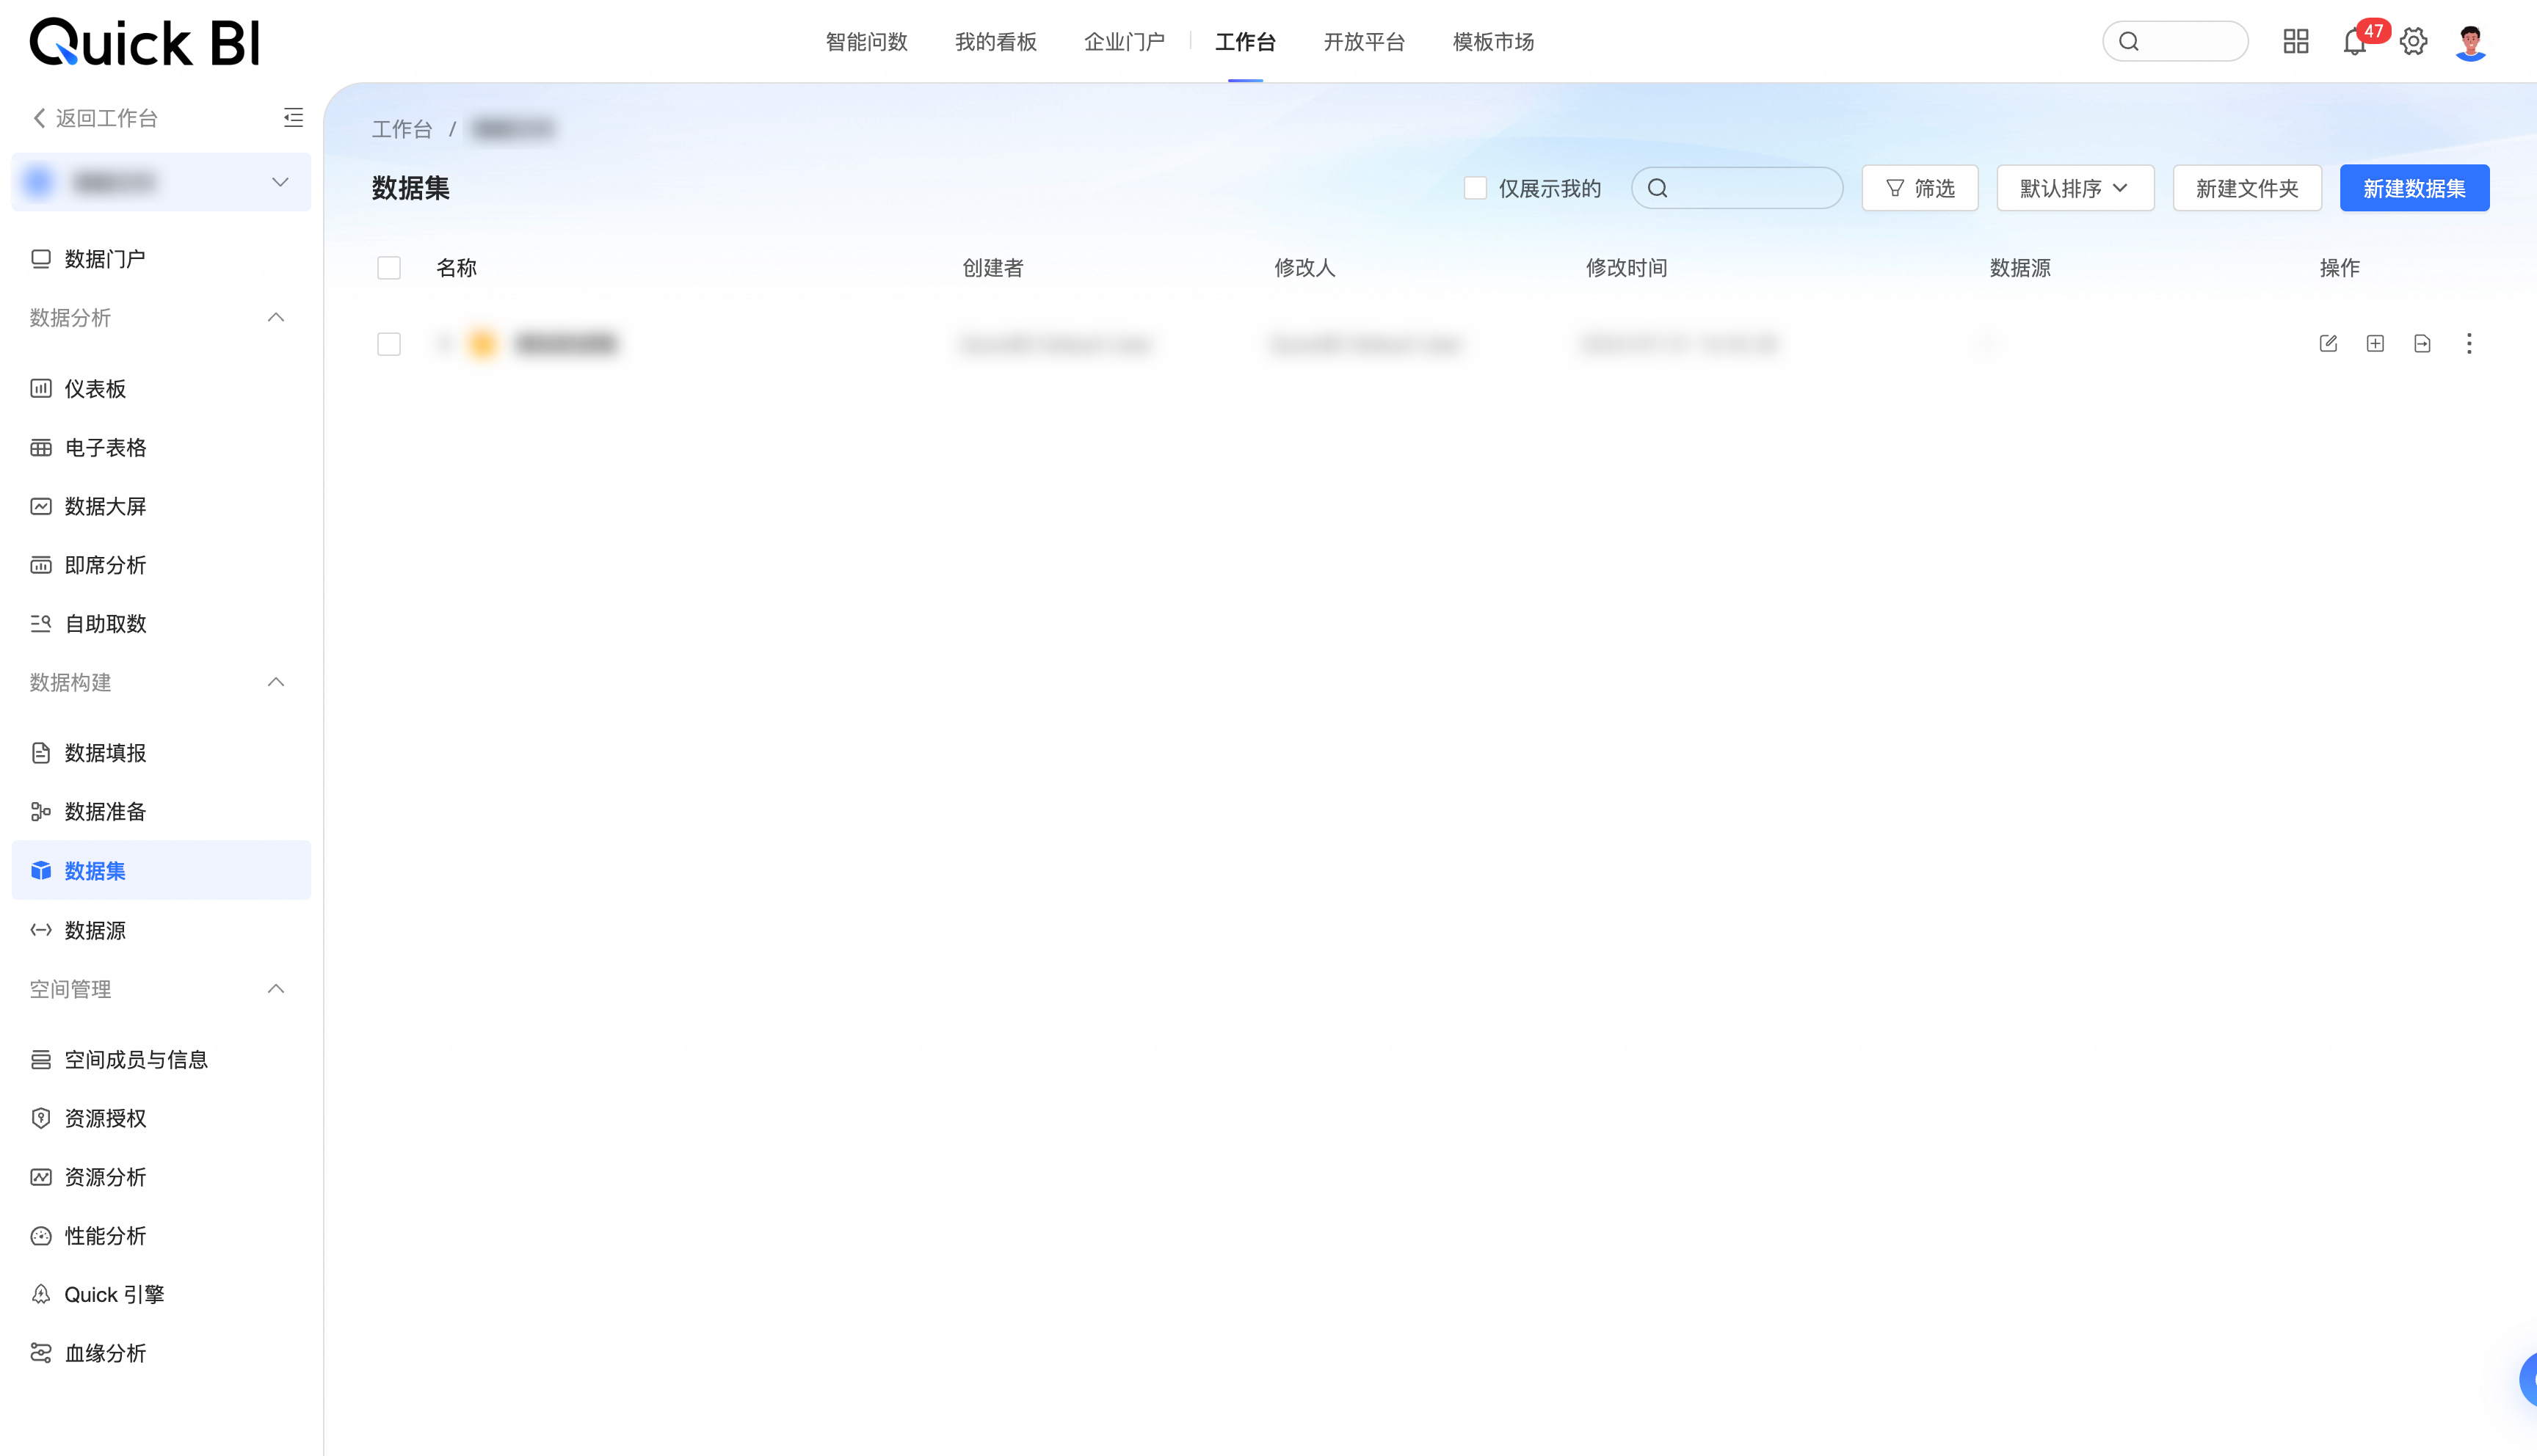The image size is (2537, 1456).
Task: Collapse the sidebar with the menu-fold icon
Action: (x=293, y=118)
